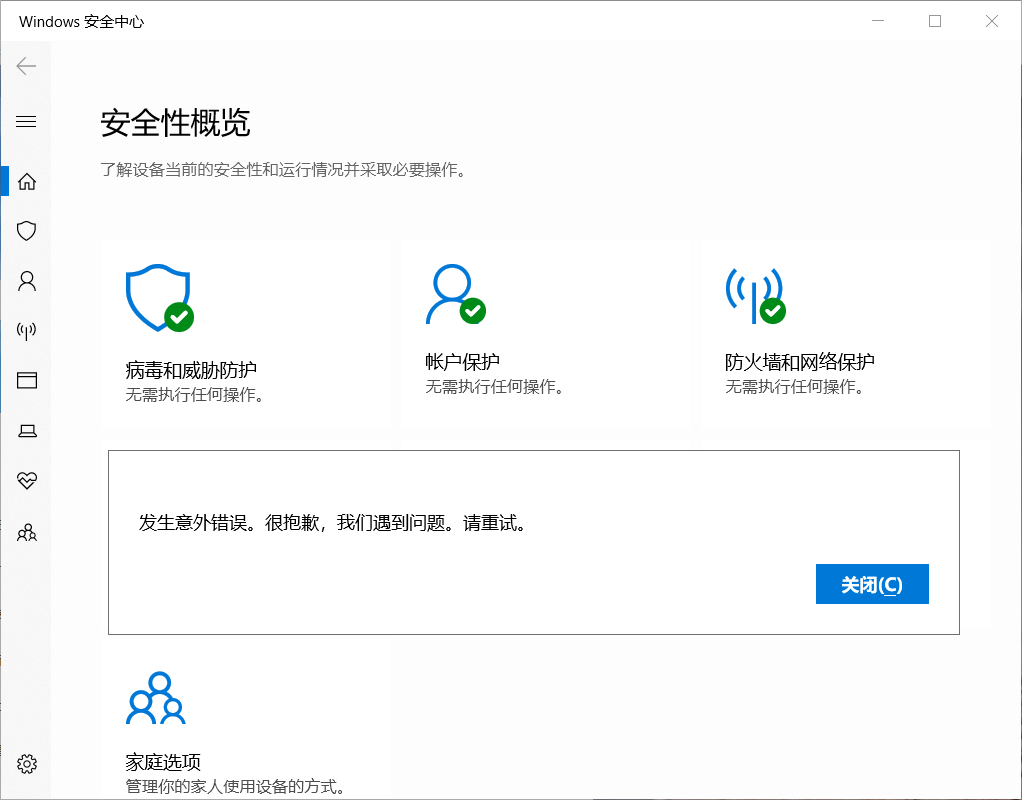Open 防火墙和网络保护 tile title
This screenshot has width=1022, height=800.
pyautogui.click(x=800, y=362)
